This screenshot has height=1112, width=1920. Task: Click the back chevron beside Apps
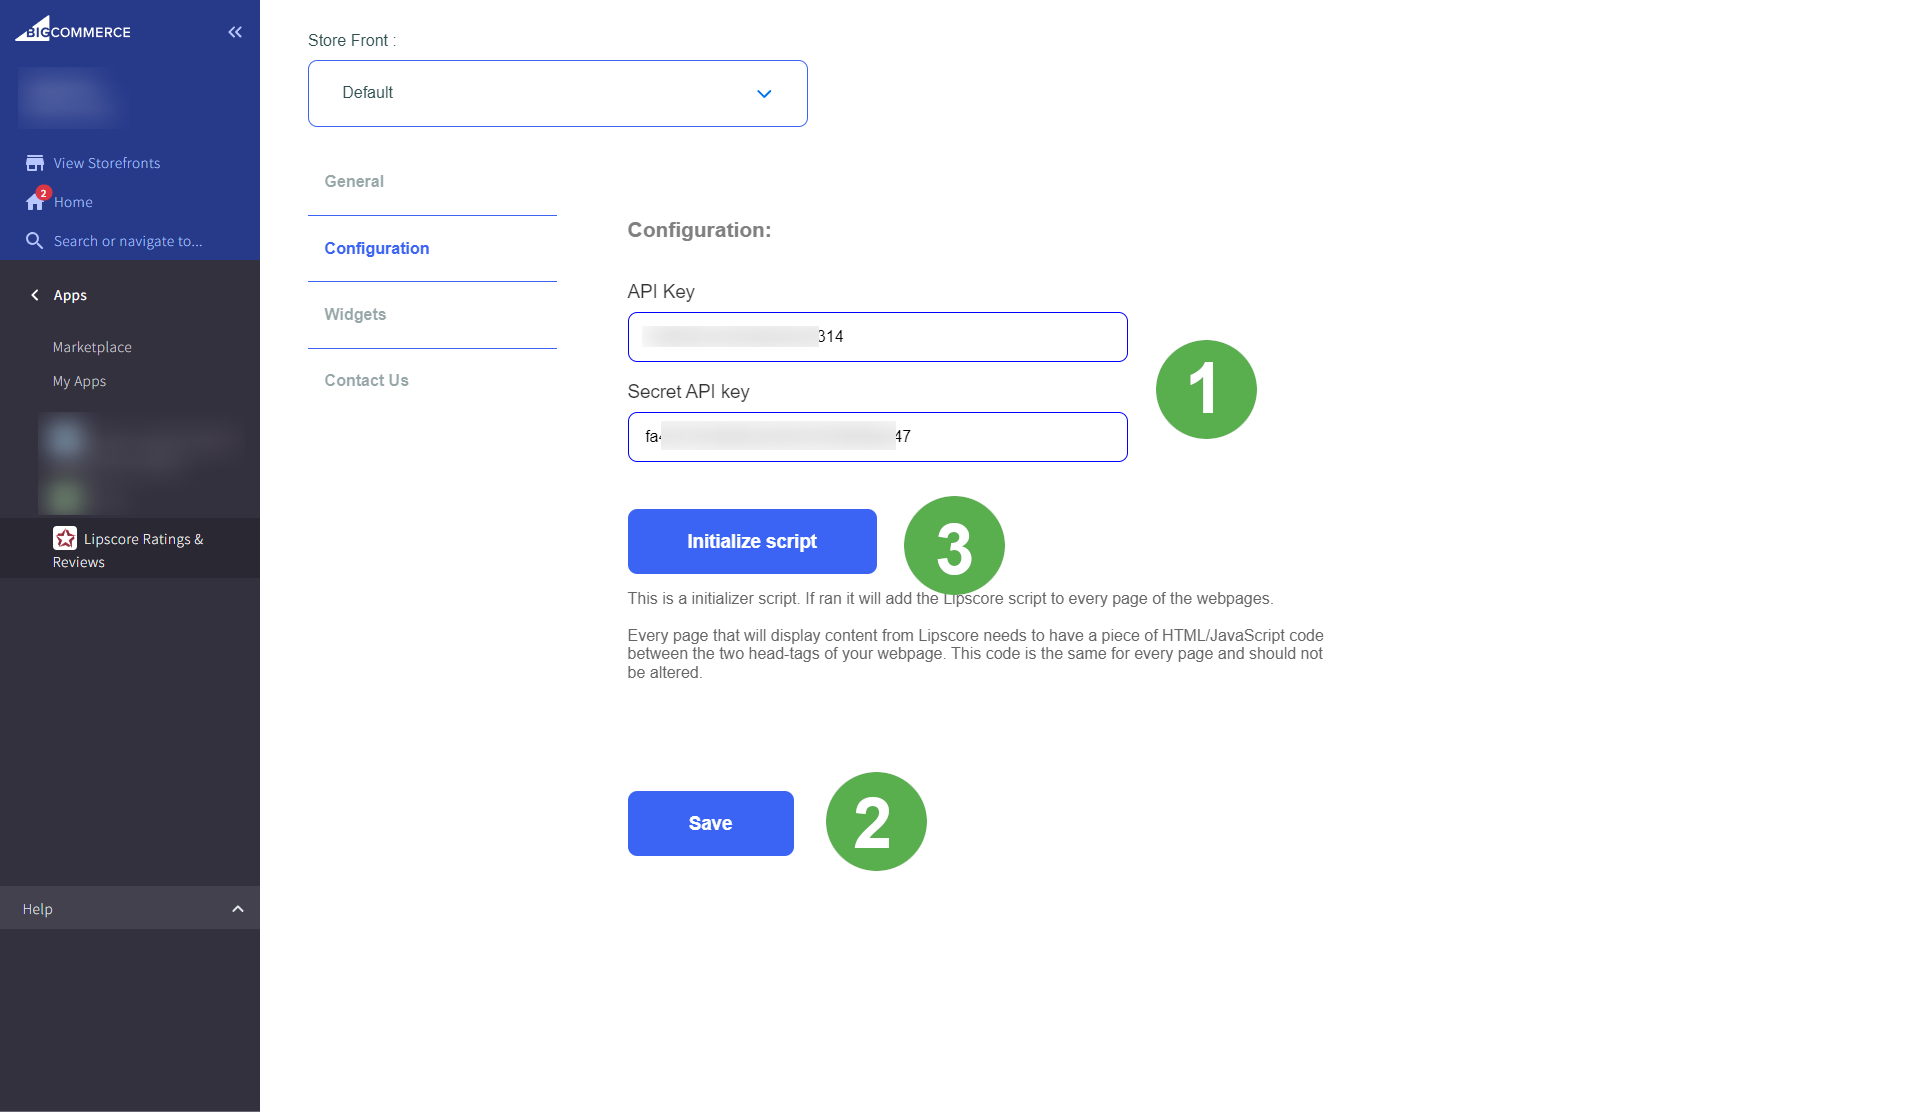tap(35, 295)
